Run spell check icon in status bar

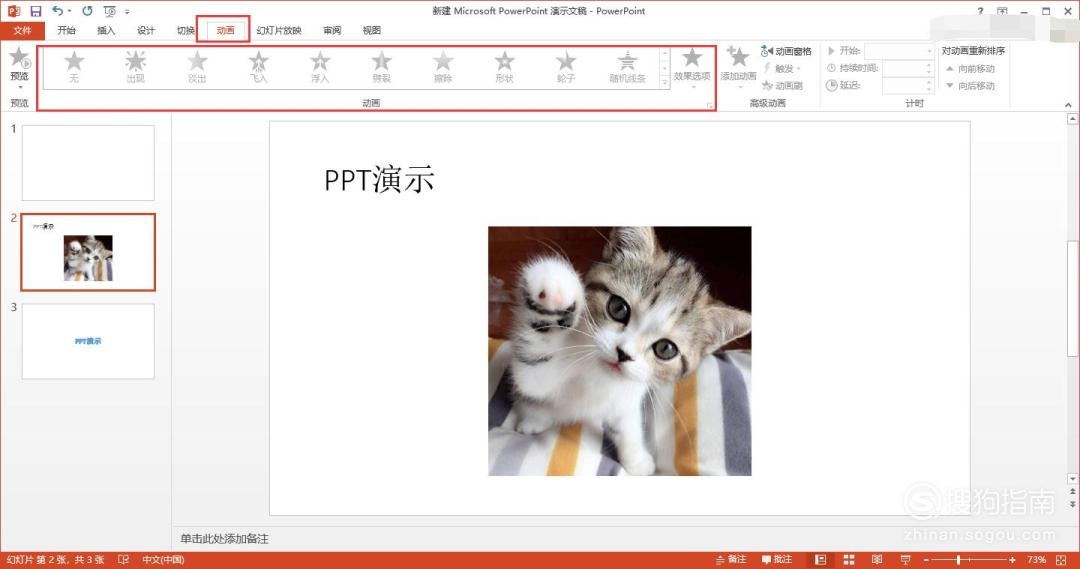pos(123,560)
